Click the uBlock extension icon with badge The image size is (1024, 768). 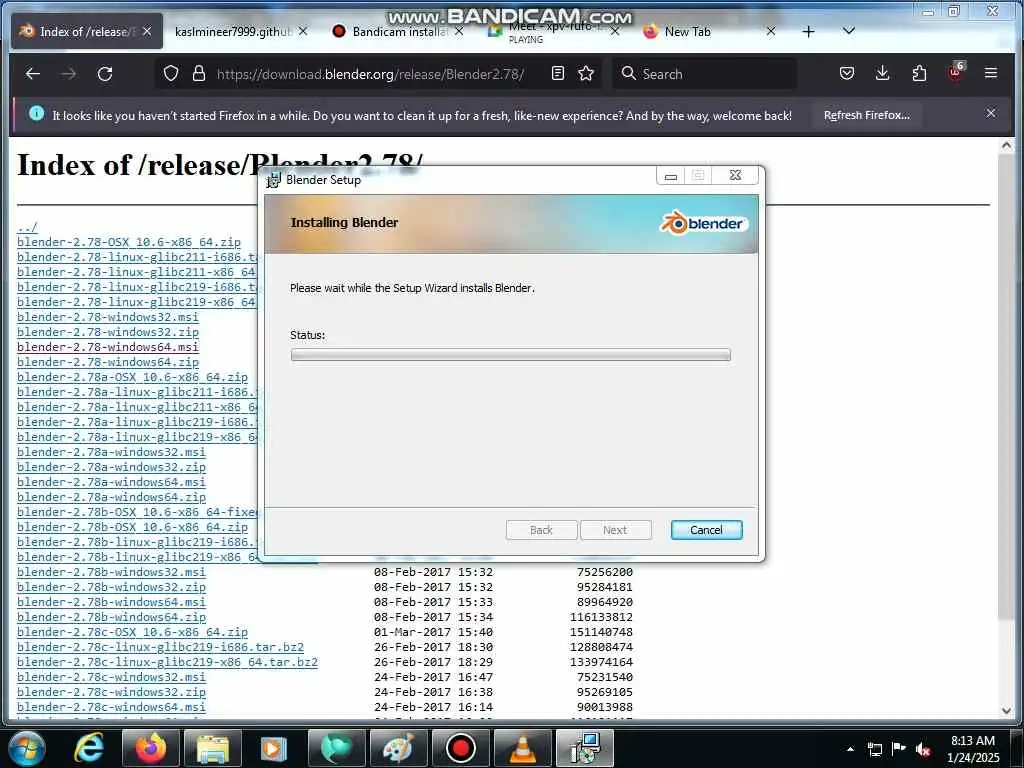tap(955, 72)
